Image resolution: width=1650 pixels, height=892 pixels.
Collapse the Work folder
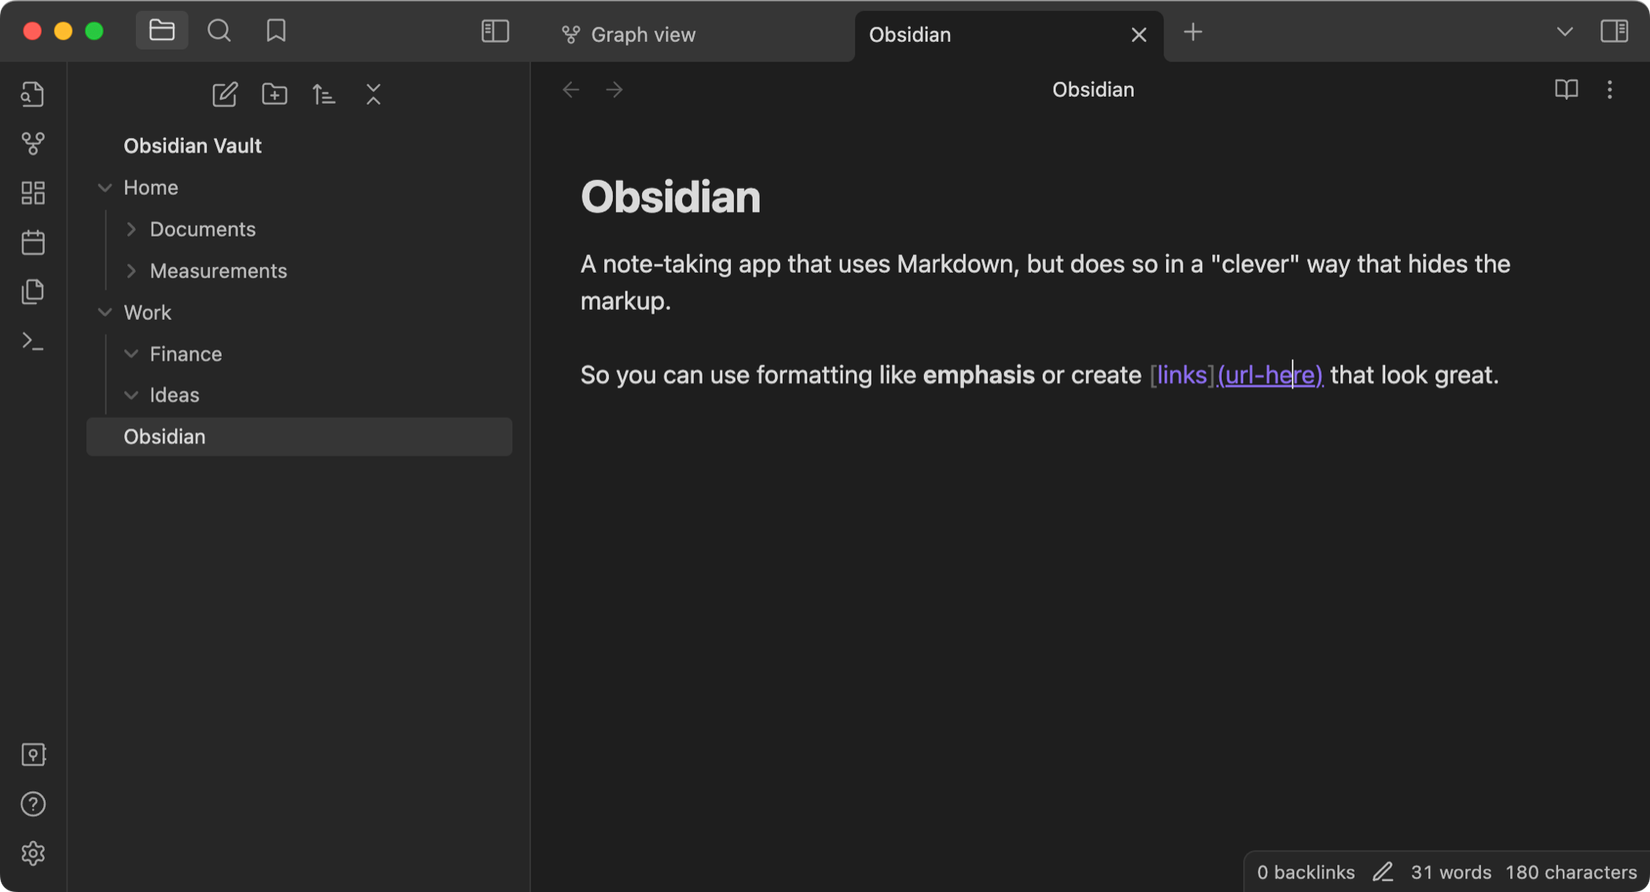coord(106,312)
